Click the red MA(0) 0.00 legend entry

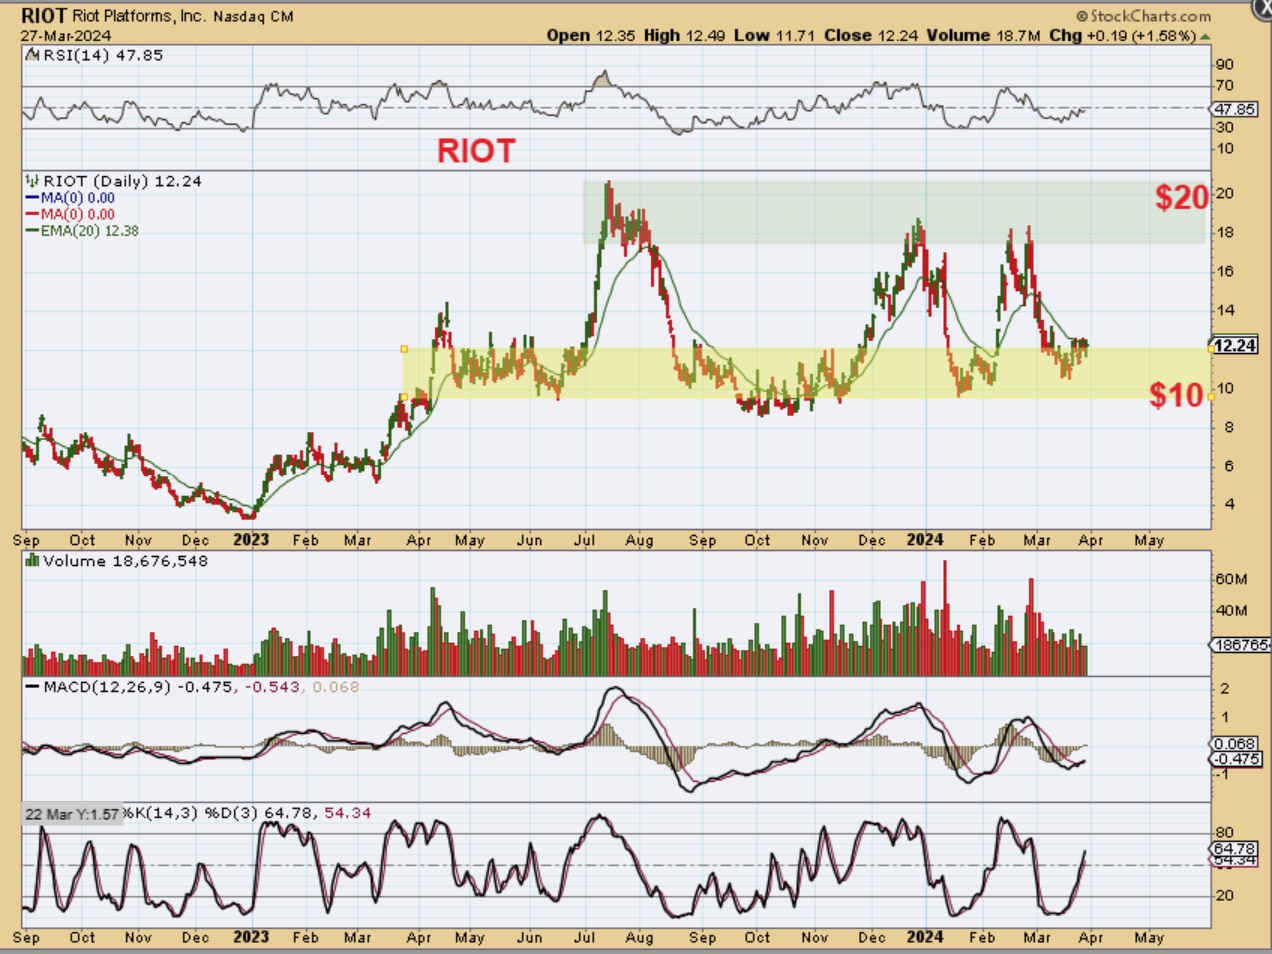[x=70, y=214]
